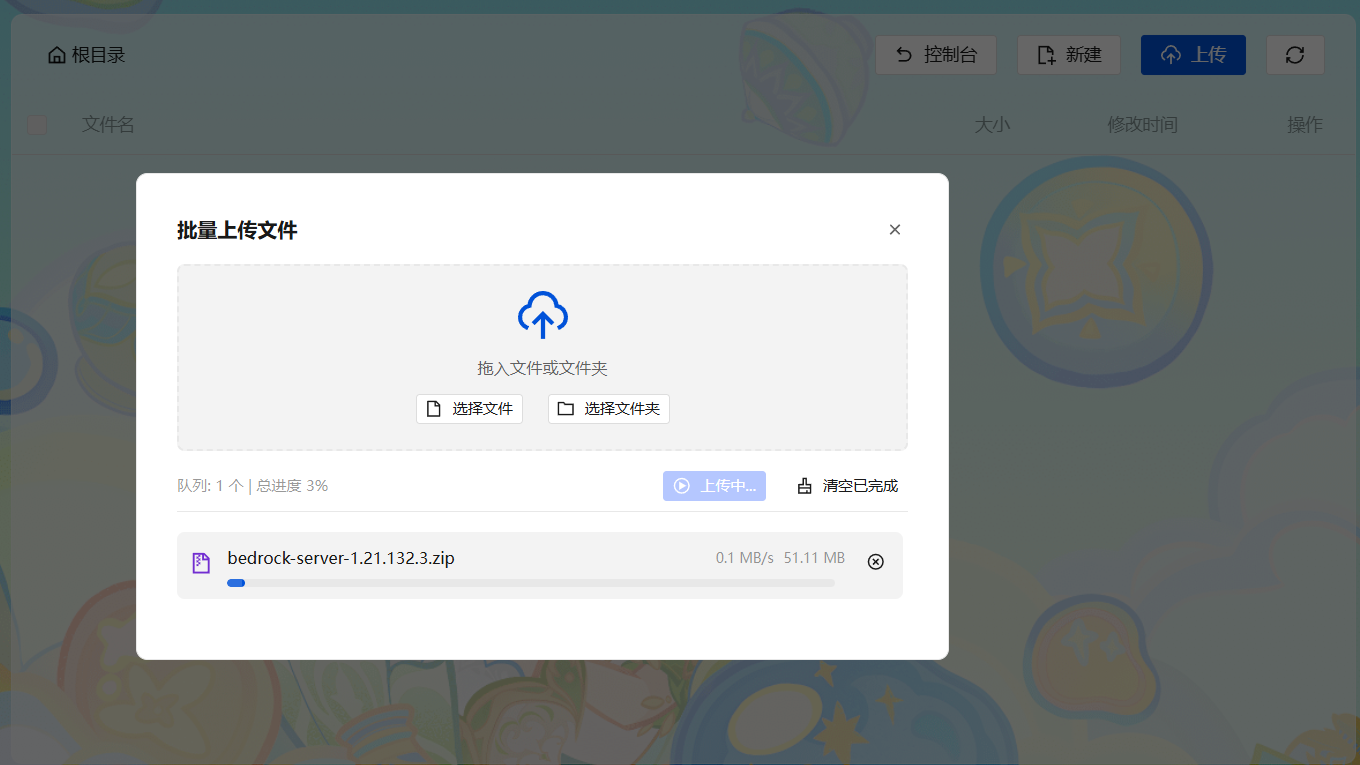Click the 文件名 column header
The height and width of the screenshot is (765, 1360).
point(108,125)
